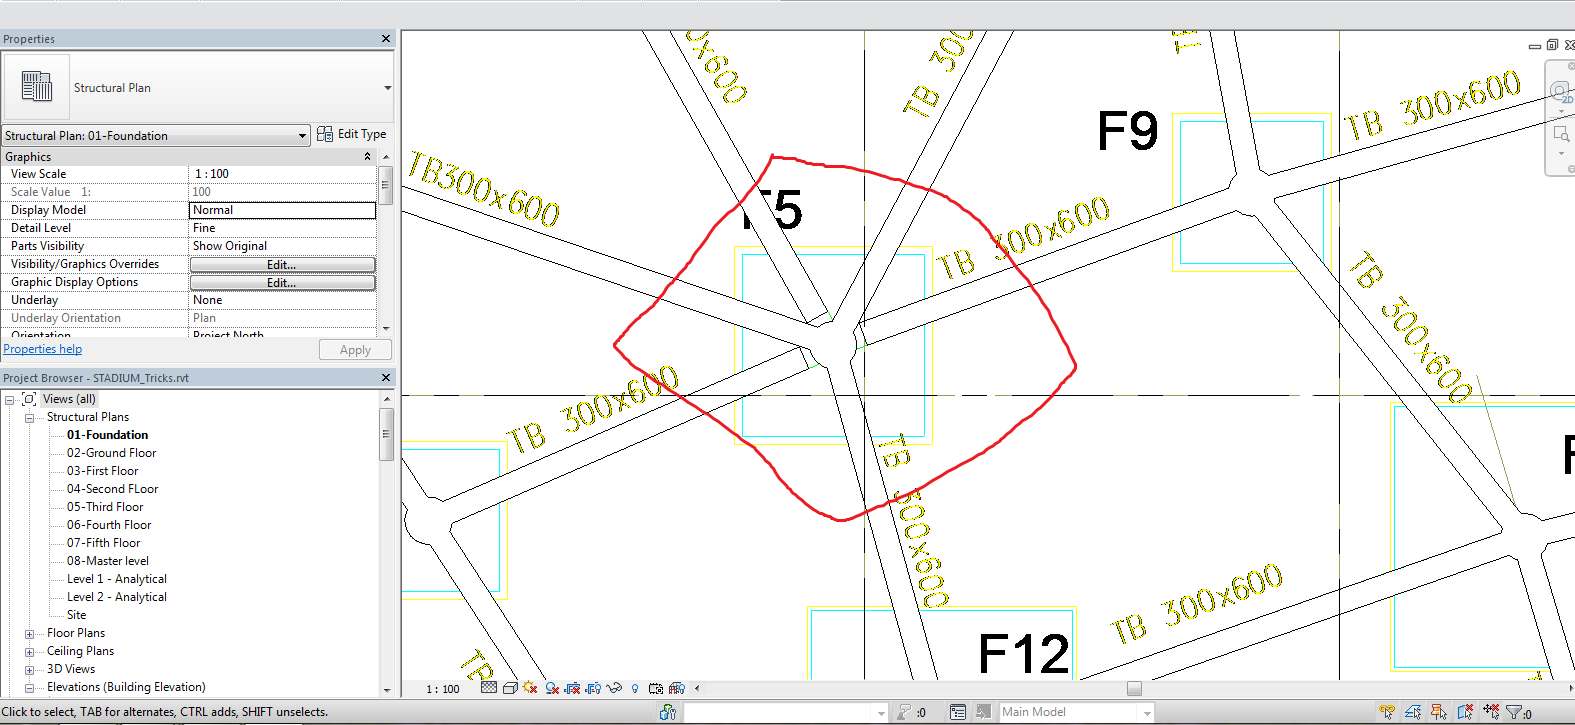Click the Detail Level box icon in view bar

point(488,688)
